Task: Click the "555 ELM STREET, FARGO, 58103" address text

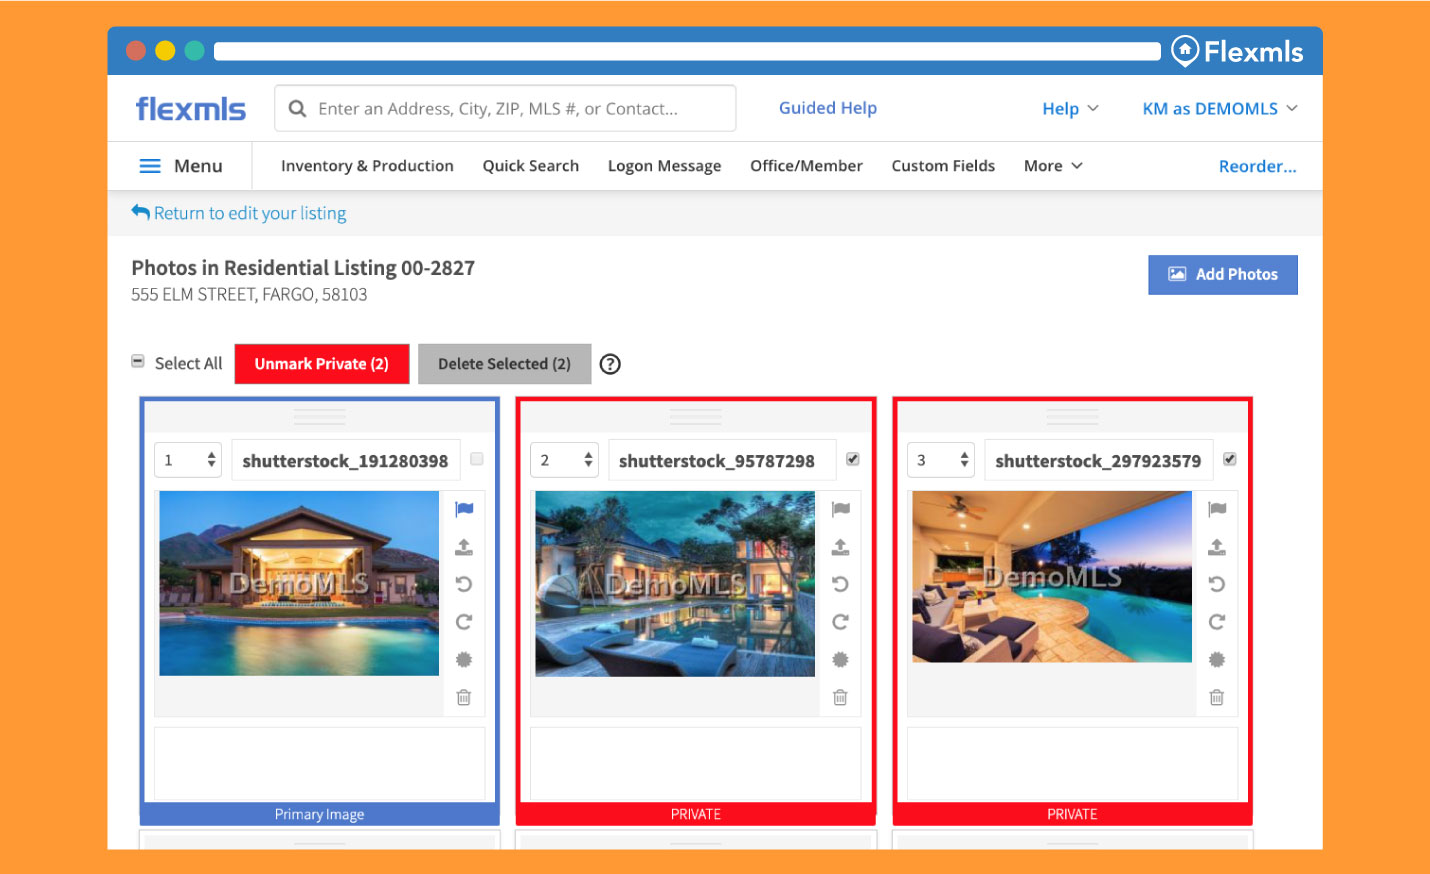Action: click(249, 295)
